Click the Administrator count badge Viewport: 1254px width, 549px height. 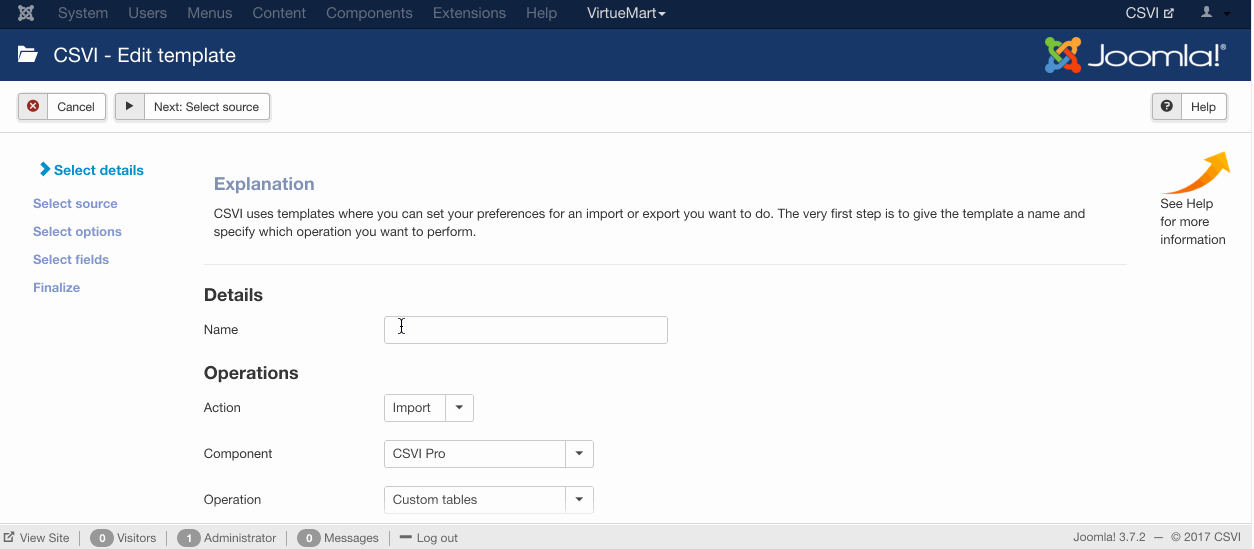[x=188, y=538]
